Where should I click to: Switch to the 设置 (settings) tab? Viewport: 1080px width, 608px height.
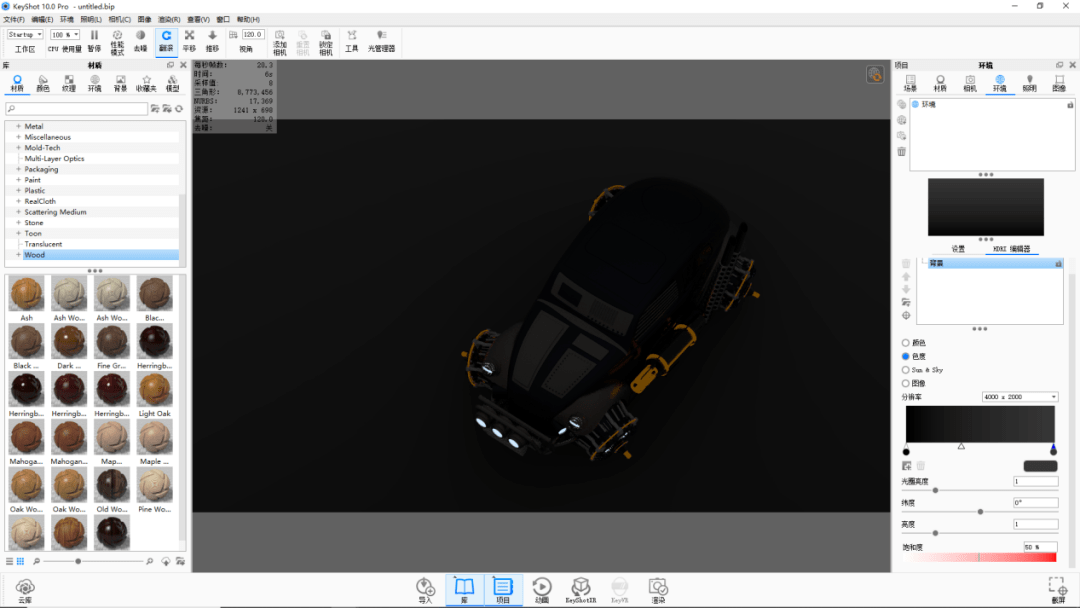(x=957, y=249)
